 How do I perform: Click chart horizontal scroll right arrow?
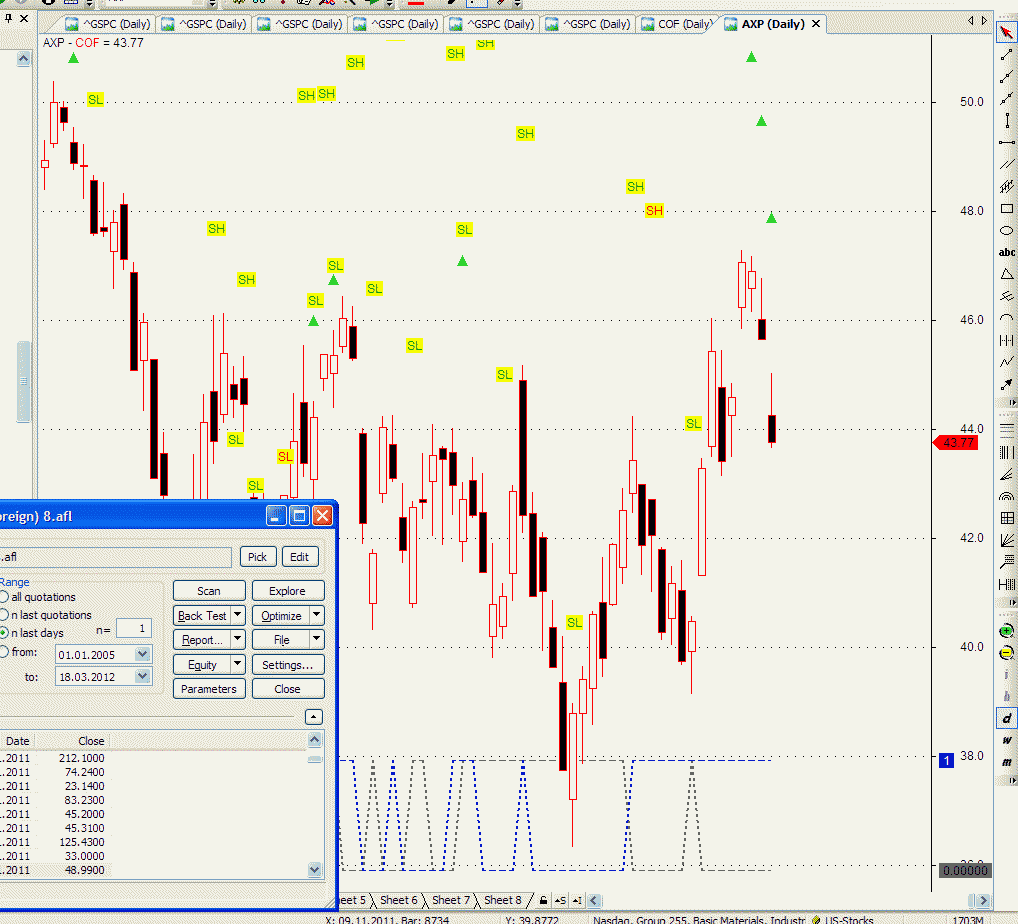[x=983, y=900]
